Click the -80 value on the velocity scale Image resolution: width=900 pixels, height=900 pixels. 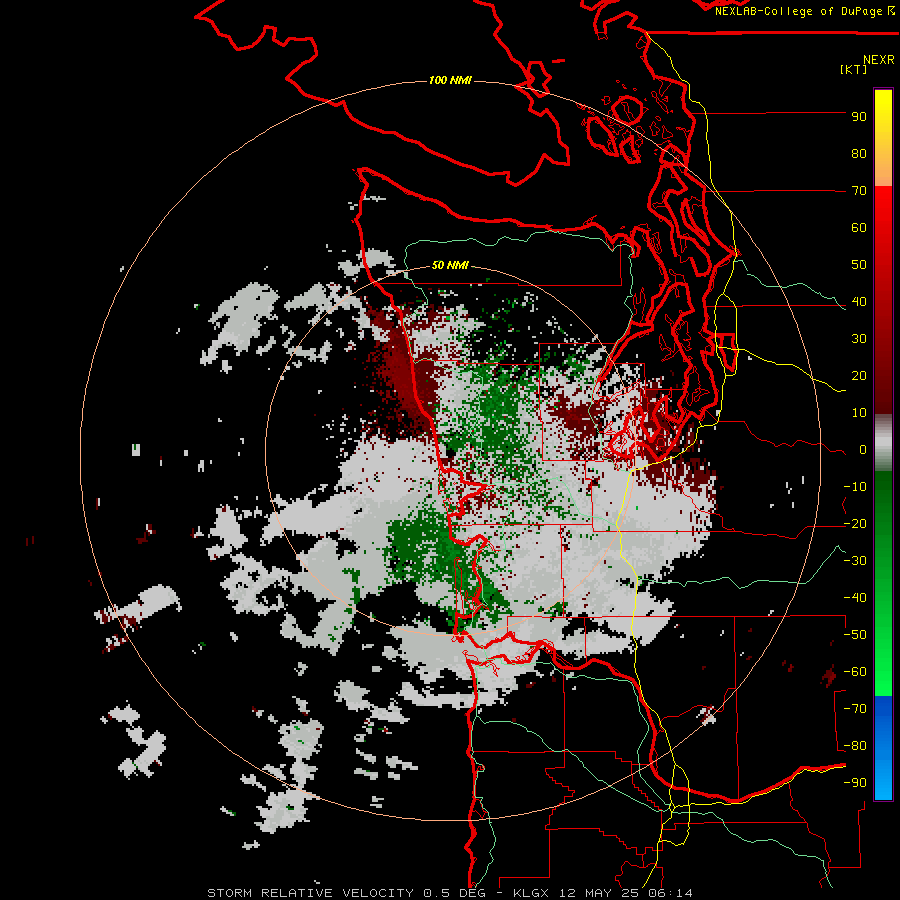pyautogui.click(x=855, y=746)
